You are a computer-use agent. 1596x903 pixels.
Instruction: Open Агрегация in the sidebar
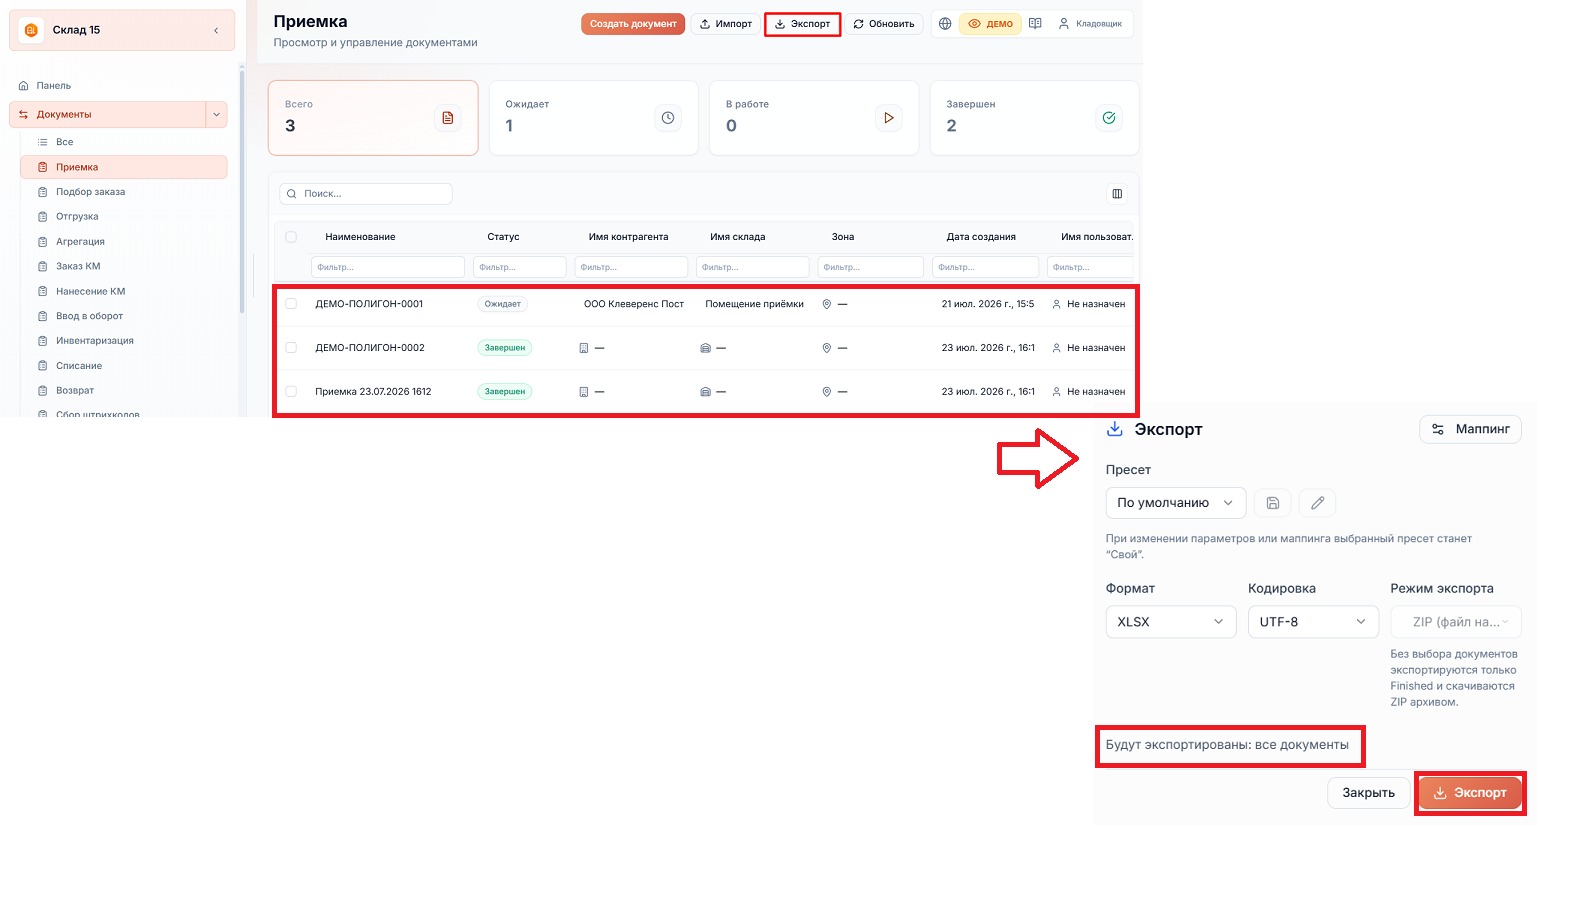(80, 242)
